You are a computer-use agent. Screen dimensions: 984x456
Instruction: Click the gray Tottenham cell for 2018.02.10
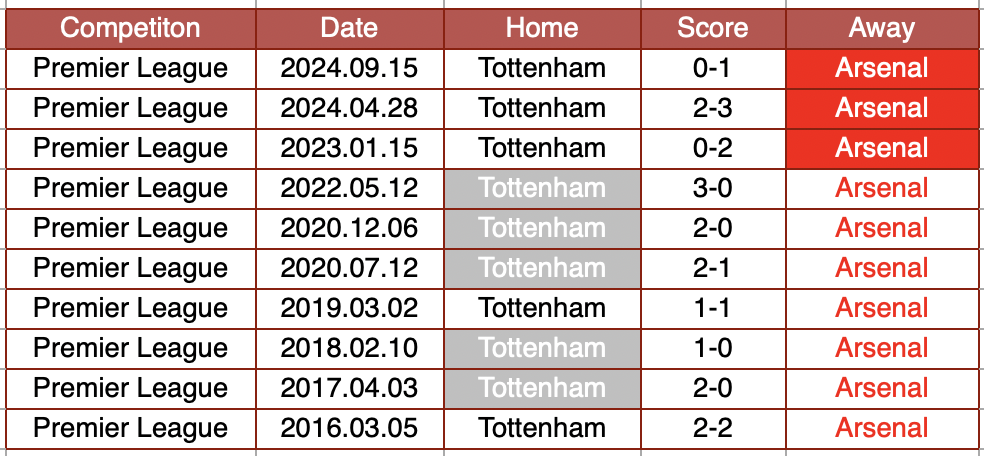click(542, 348)
